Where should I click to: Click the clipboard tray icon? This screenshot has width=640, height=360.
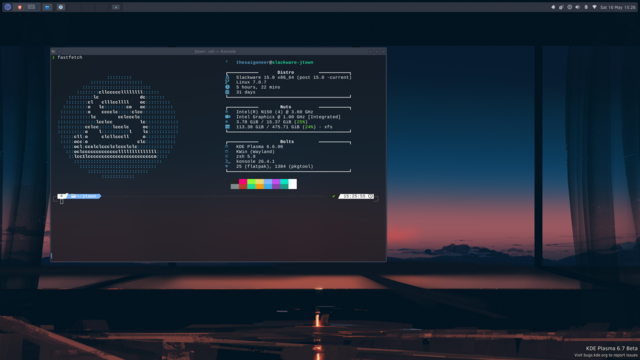561,7
